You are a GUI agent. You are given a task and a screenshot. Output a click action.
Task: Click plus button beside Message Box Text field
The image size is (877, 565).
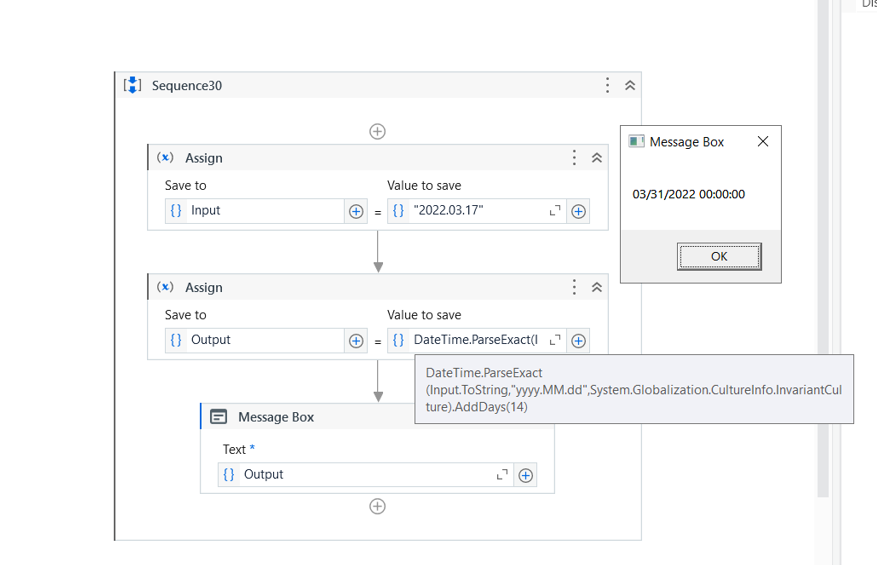[525, 475]
